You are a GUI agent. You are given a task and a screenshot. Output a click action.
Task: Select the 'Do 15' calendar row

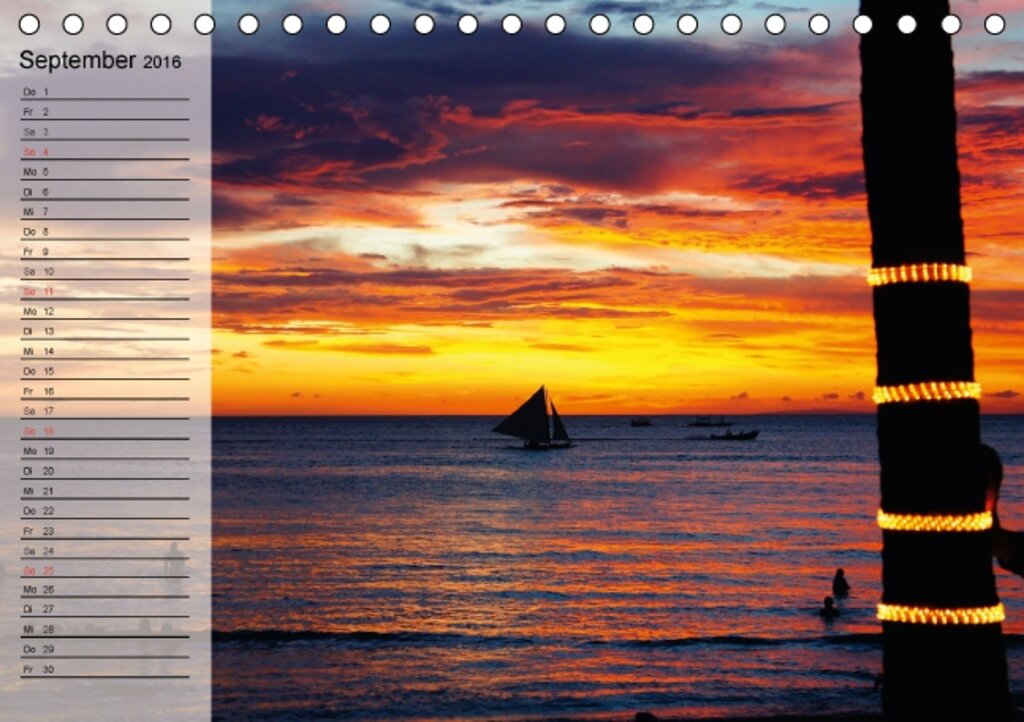(104, 371)
